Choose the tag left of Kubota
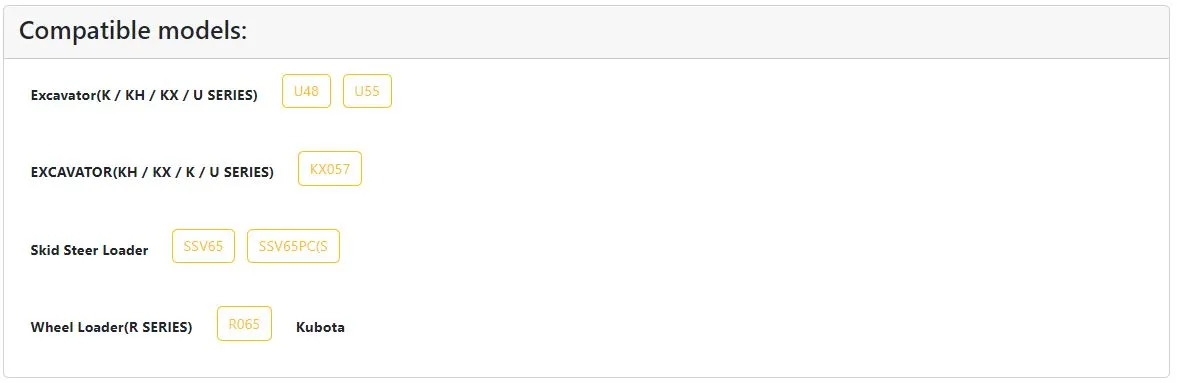This screenshot has width=1177, height=383. [x=244, y=324]
